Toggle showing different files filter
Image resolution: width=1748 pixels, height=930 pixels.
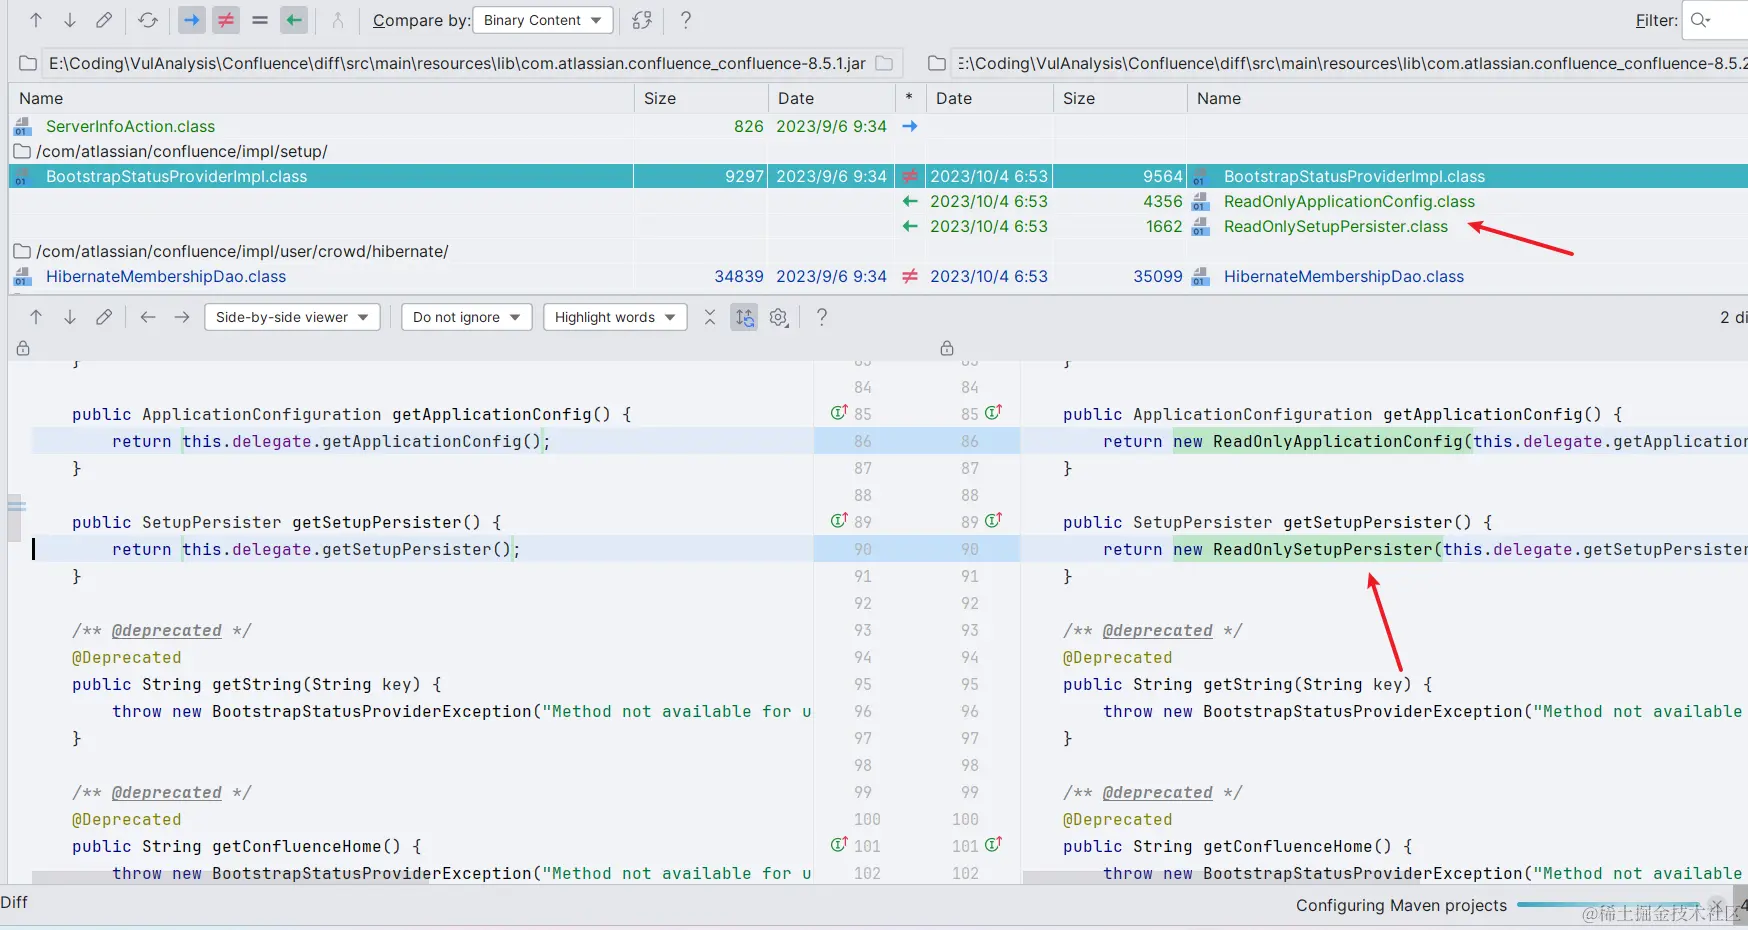click(226, 20)
